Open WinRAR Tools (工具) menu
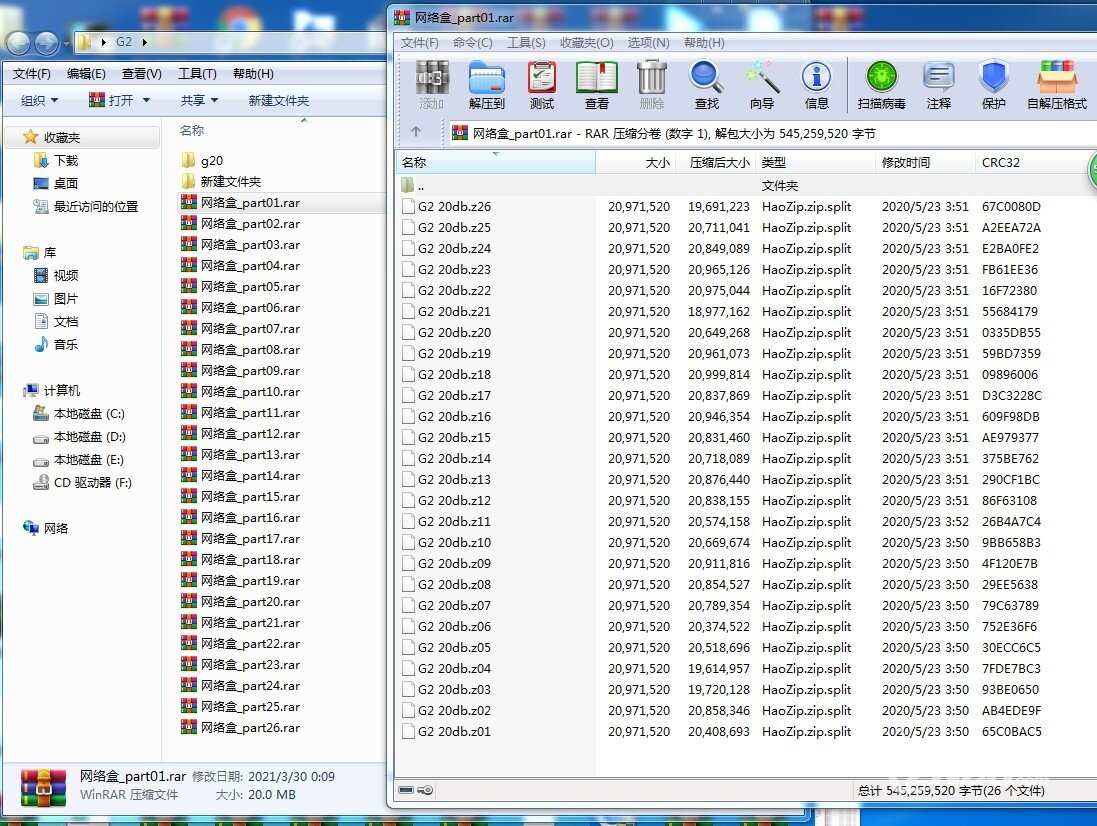 point(526,43)
